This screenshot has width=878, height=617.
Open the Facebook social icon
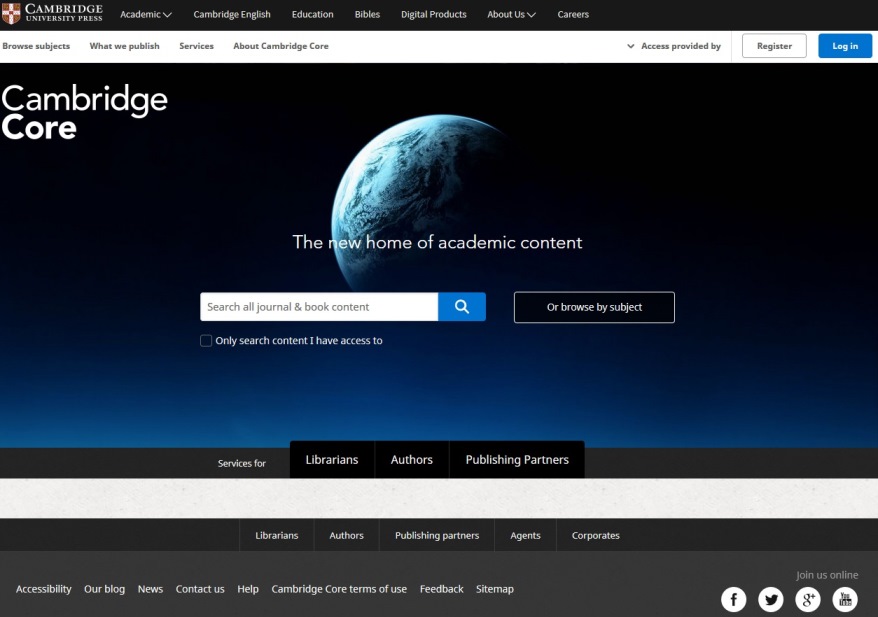pos(734,600)
